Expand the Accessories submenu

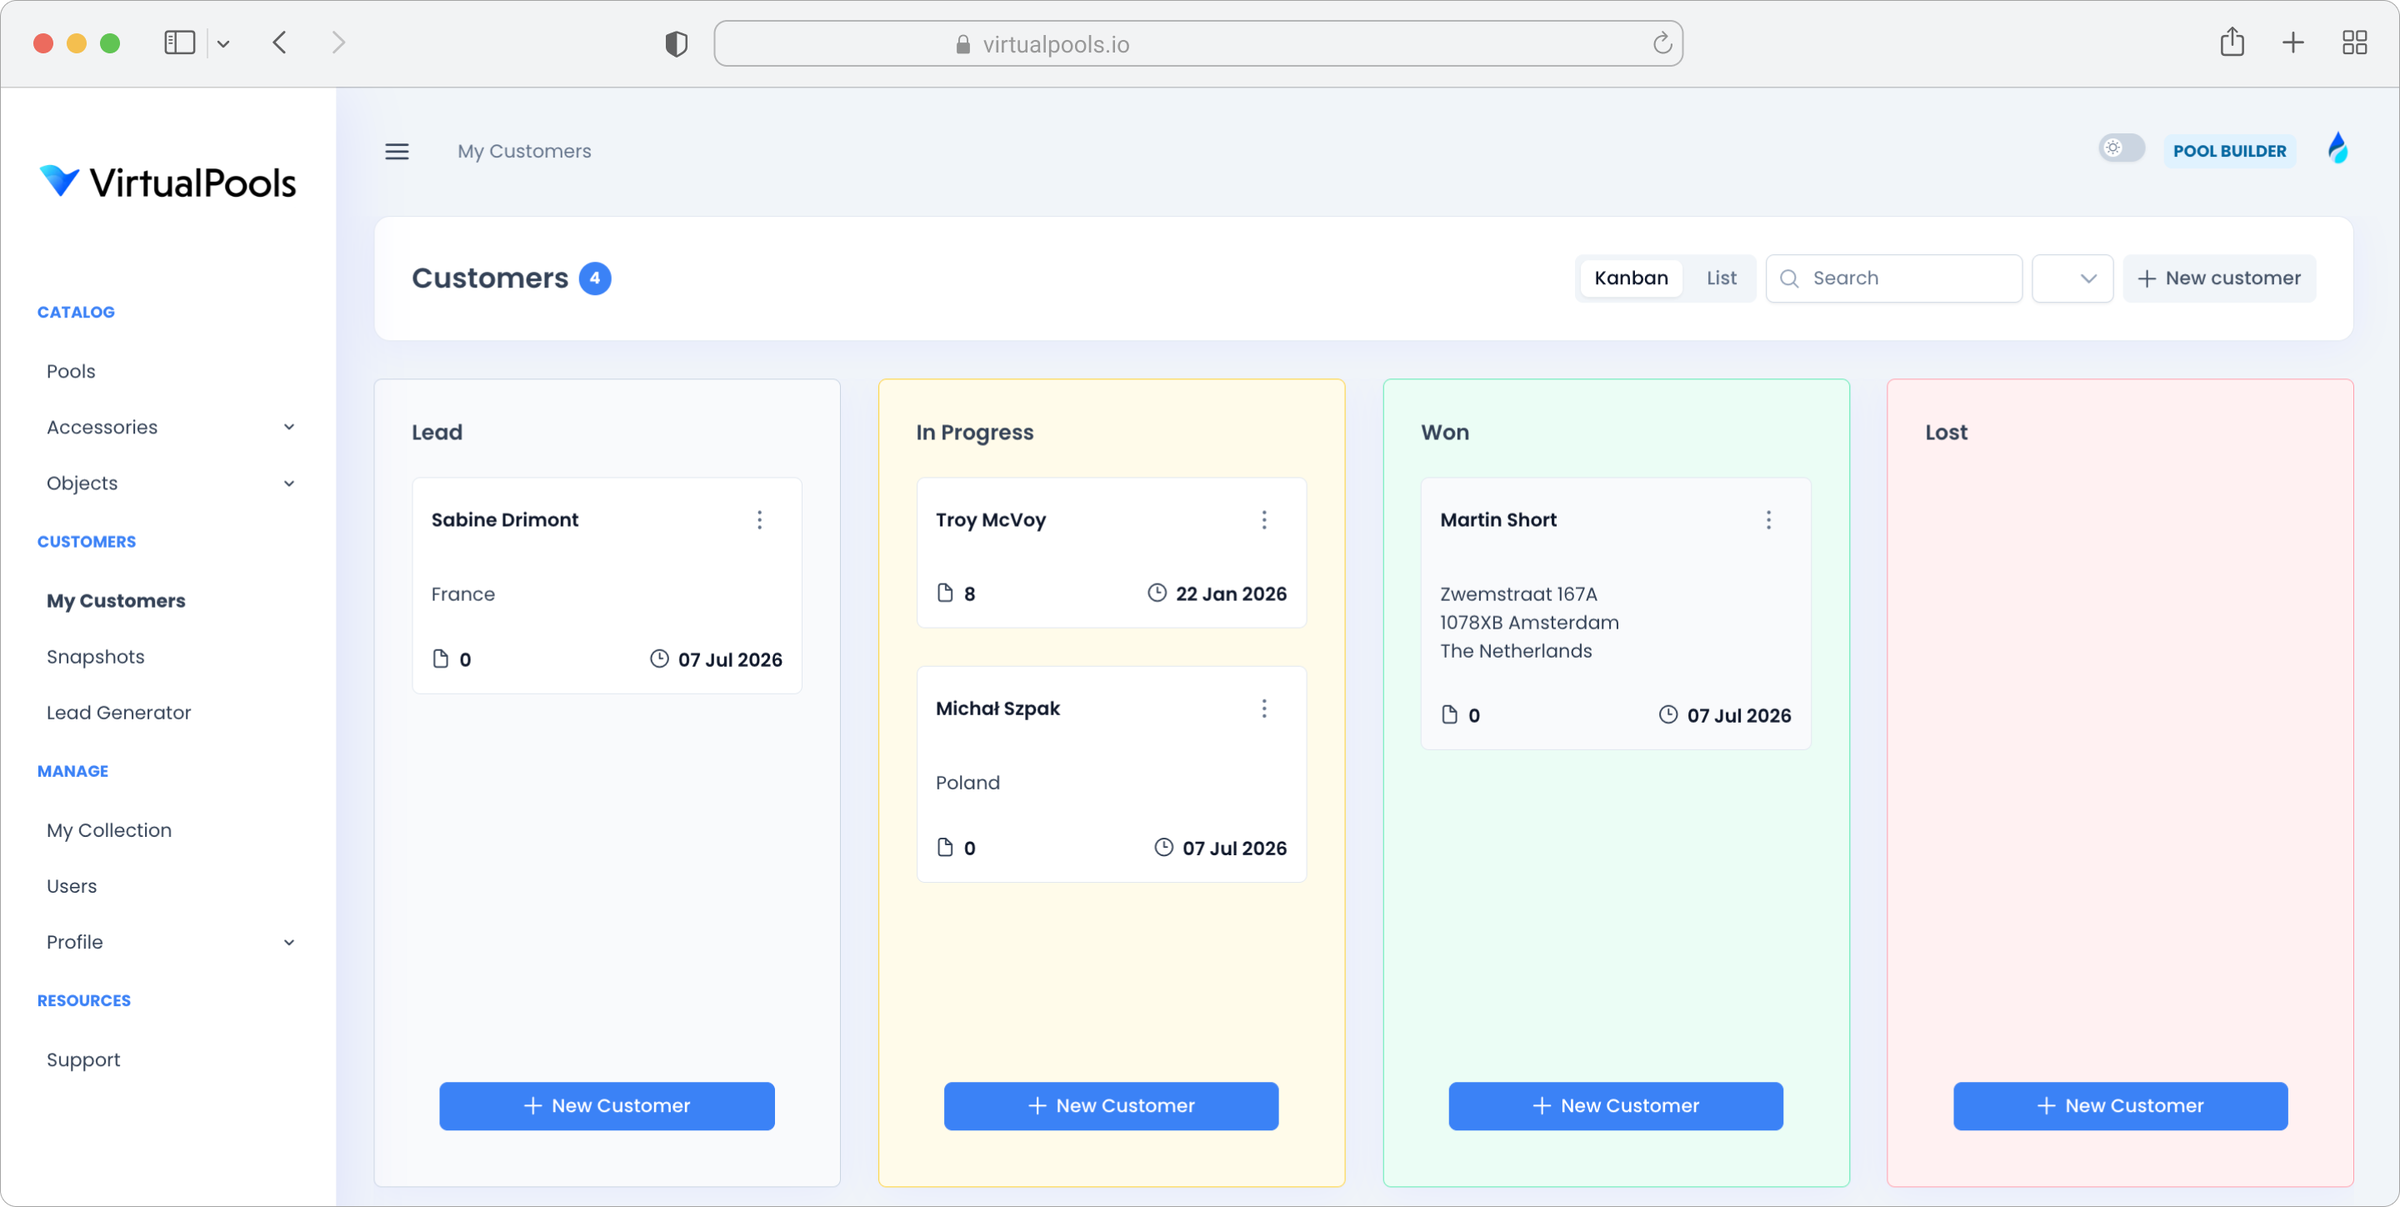[x=289, y=428]
